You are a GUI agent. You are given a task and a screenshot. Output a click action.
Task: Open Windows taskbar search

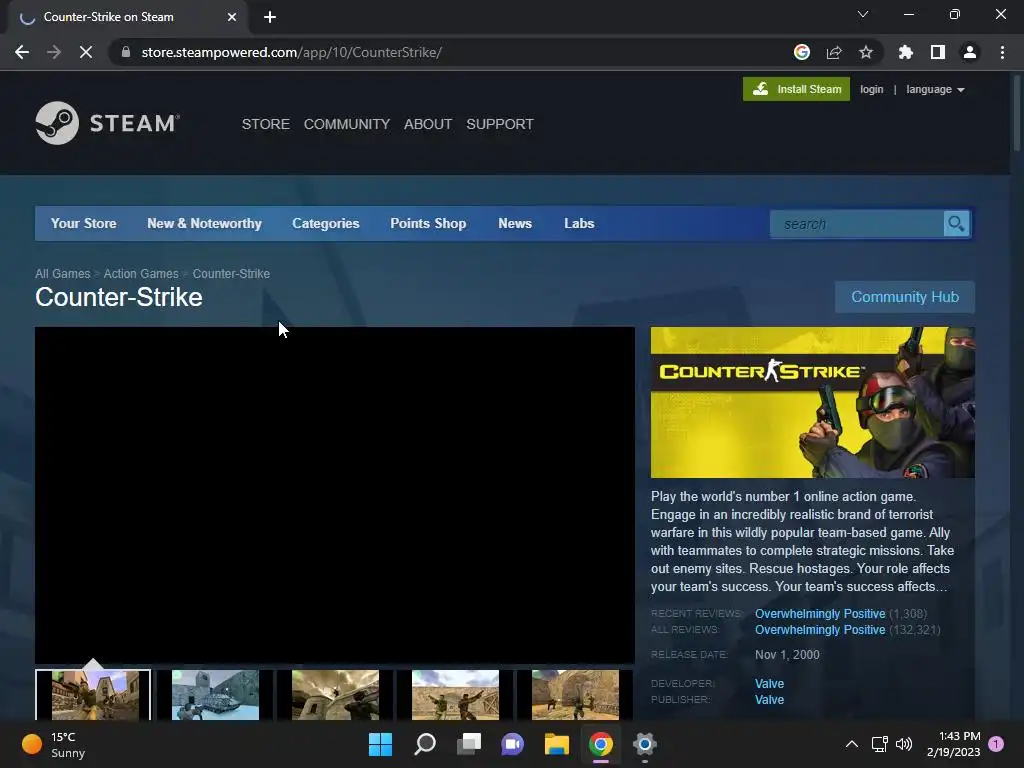click(424, 744)
